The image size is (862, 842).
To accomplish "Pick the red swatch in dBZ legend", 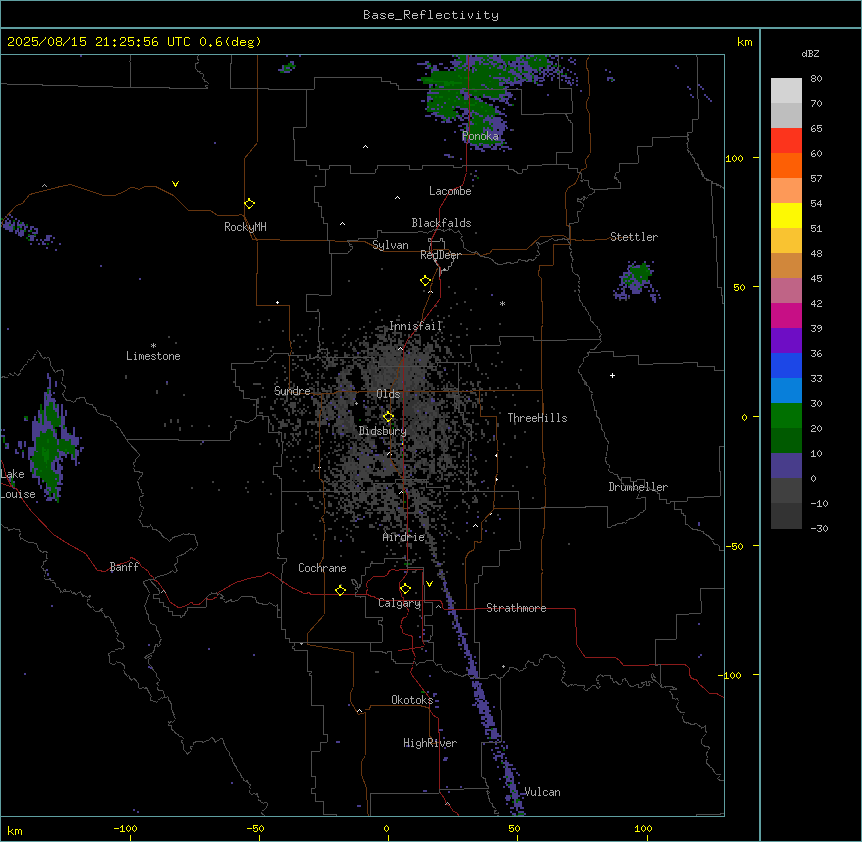I will [x=786, y=141].
